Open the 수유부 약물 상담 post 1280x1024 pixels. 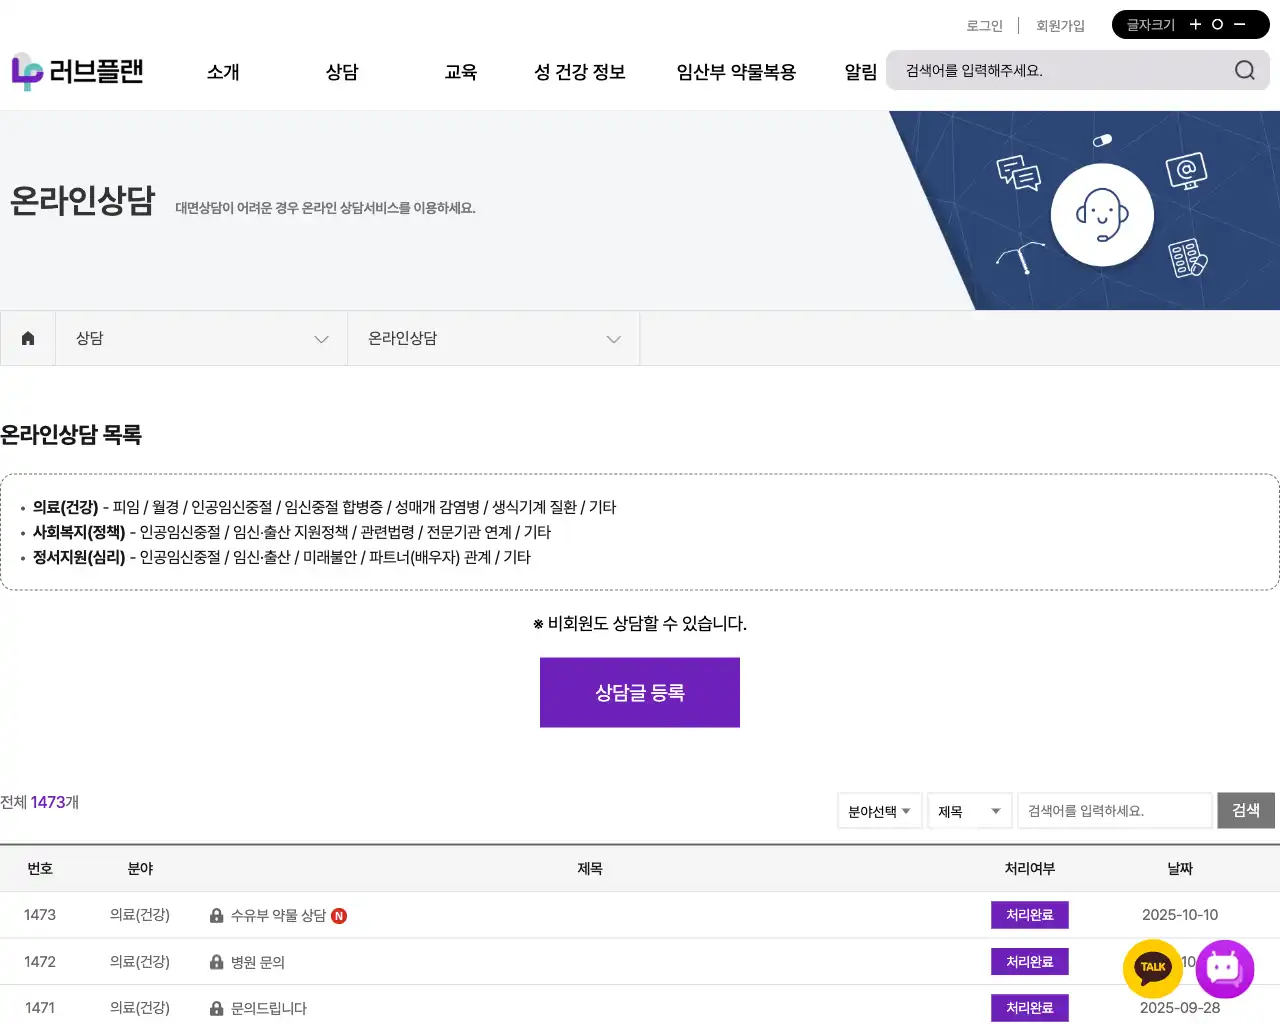tap(278, 915)
